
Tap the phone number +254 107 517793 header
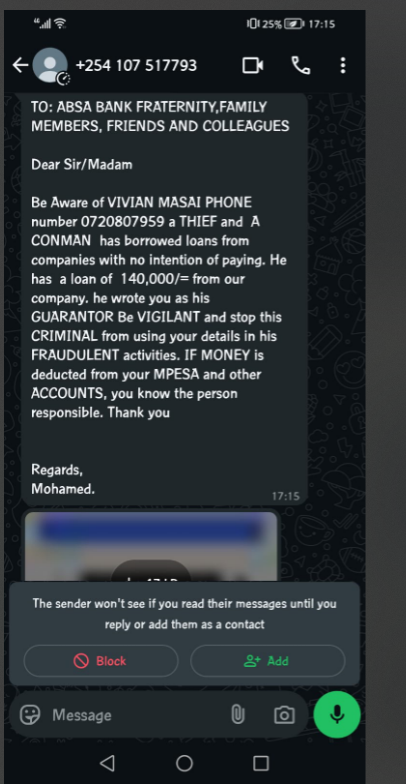click(136, 66)
